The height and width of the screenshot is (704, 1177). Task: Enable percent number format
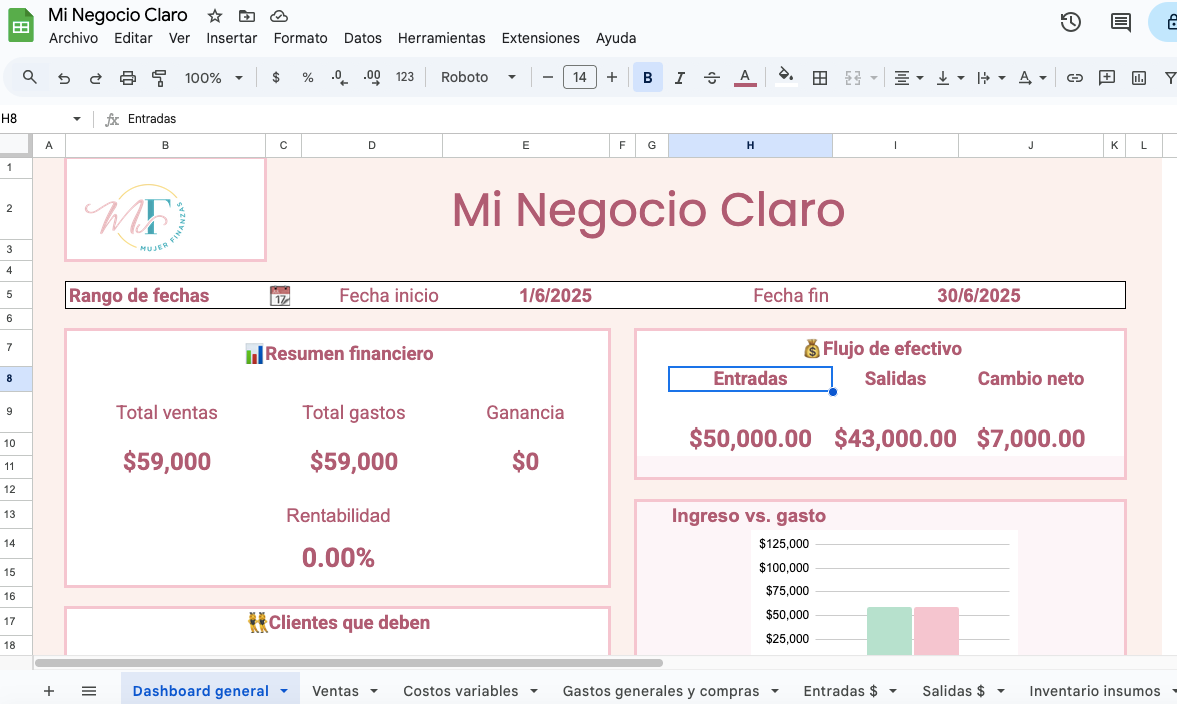point(307,77)
